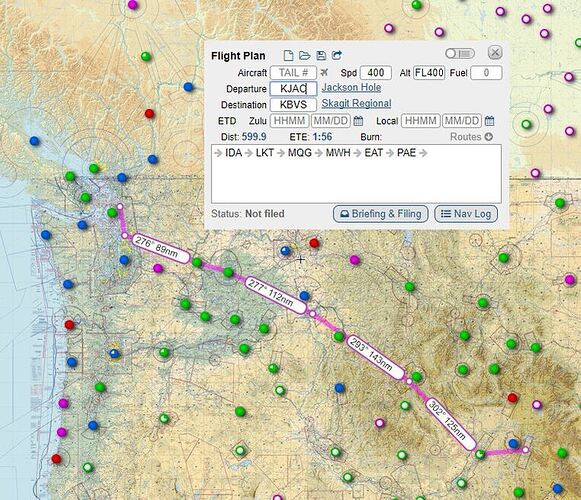Follow the Skagit Regional airport link

coord(356,103)
